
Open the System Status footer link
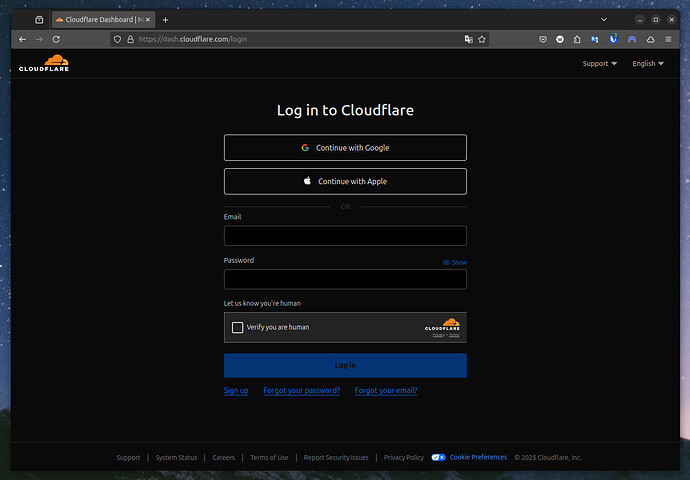pyautogui.click(x=176, y=458)
